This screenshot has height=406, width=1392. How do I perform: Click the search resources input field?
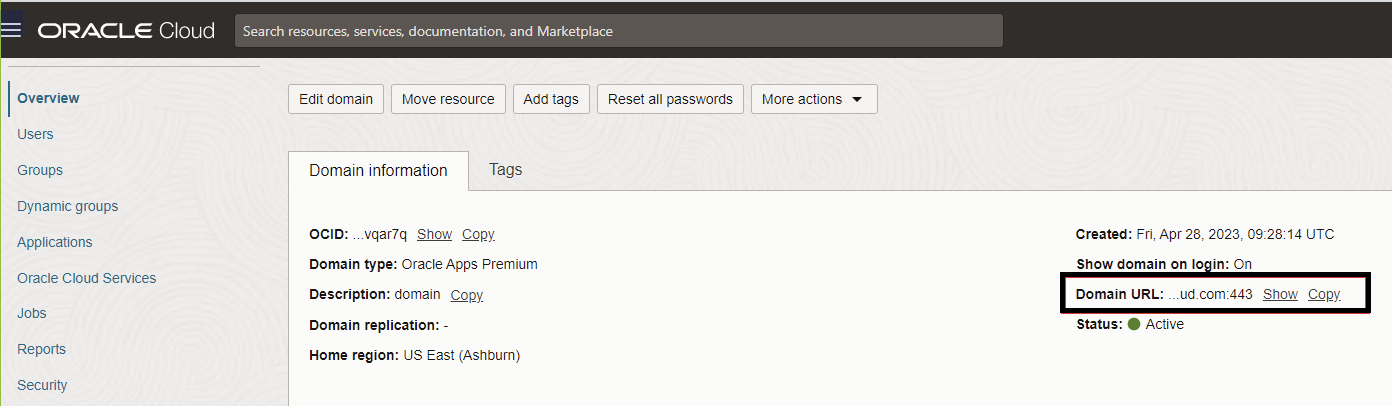[x=618, y=31]
